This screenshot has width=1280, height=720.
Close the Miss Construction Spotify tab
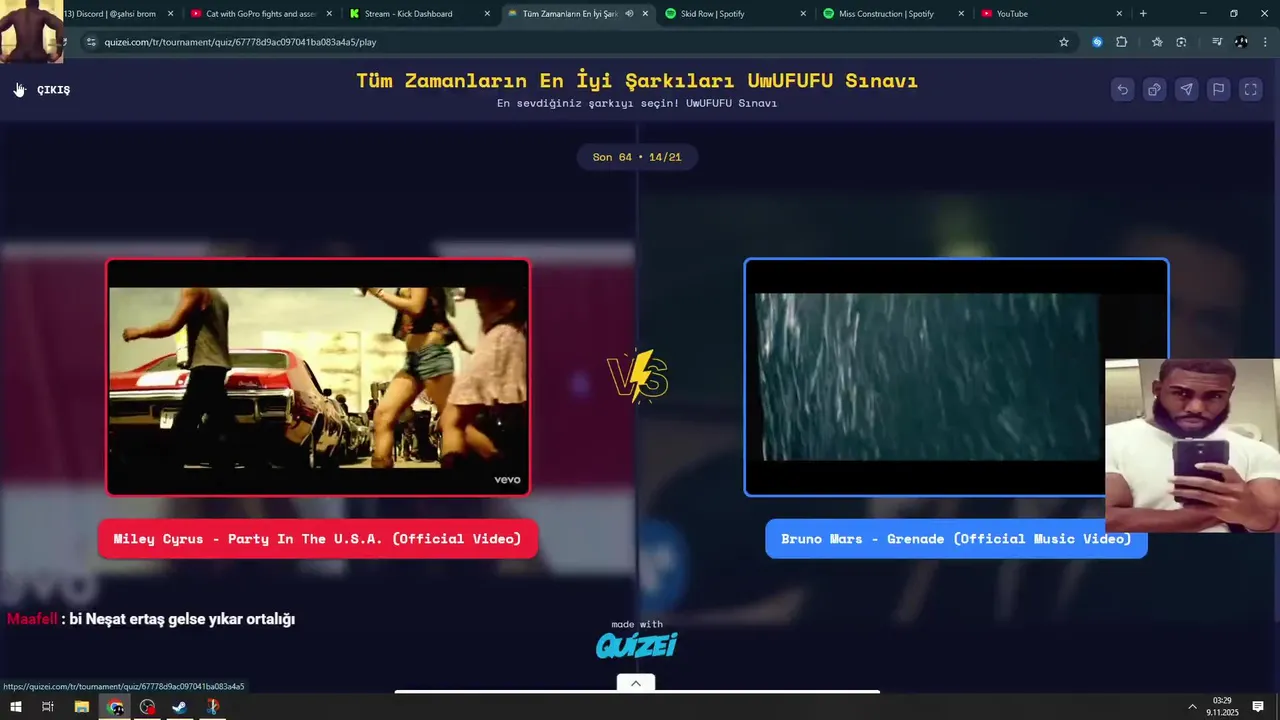[961, 14]
